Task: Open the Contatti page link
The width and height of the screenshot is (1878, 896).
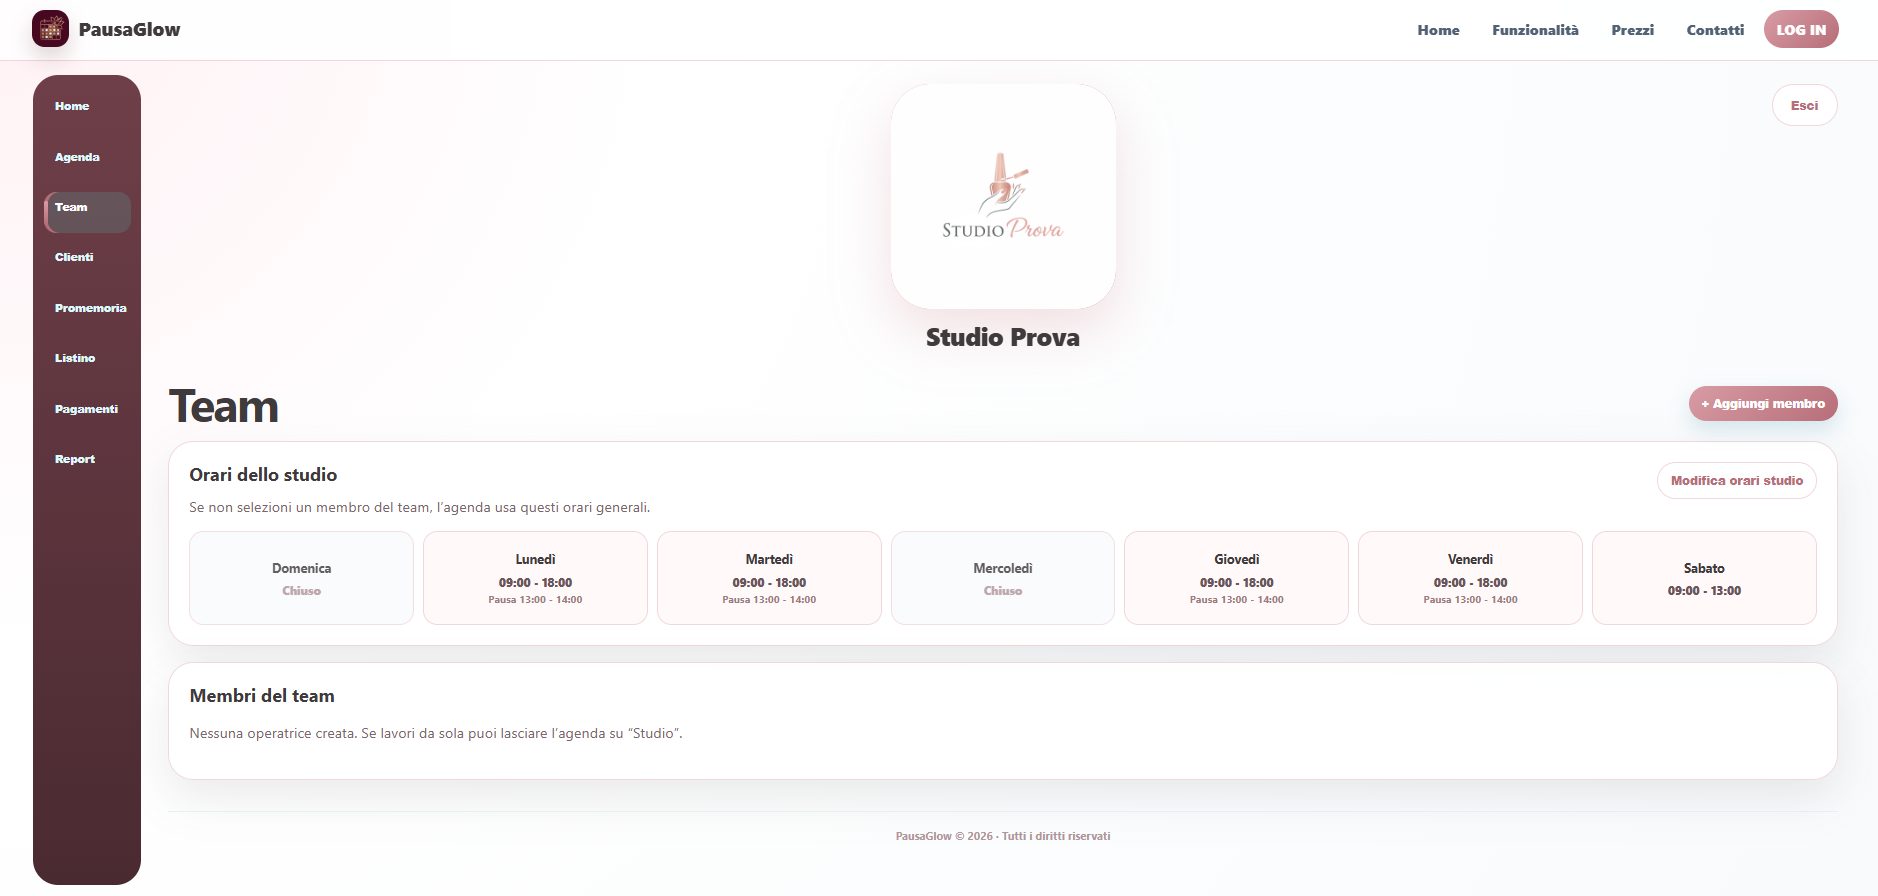Action: (x=1715, y=30)
